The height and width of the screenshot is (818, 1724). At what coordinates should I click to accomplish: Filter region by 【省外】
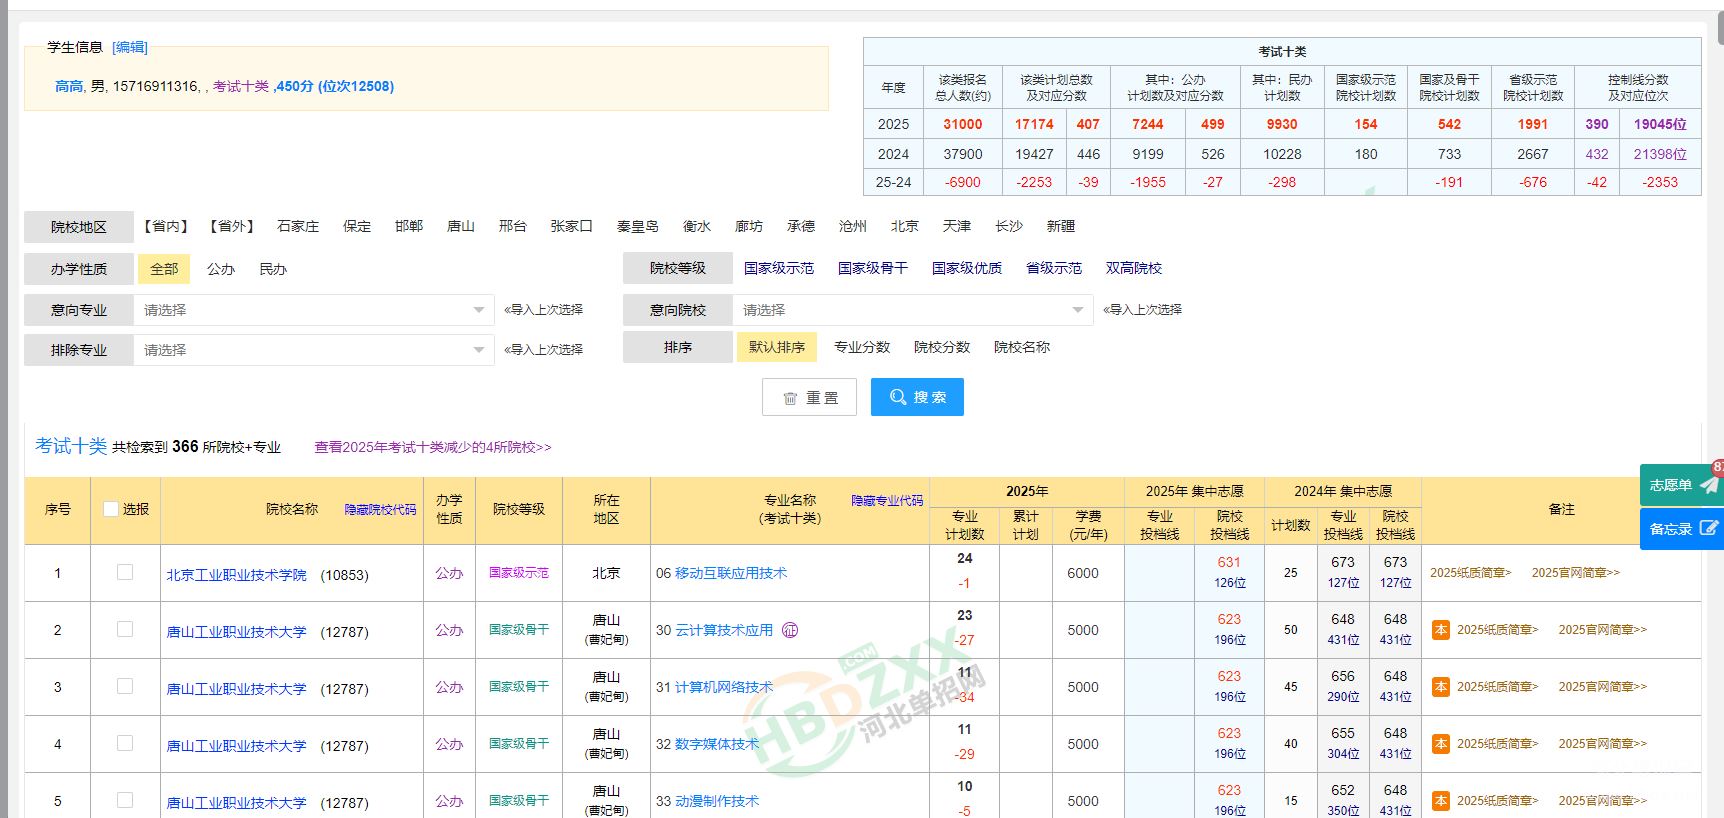click(x=231, y=226)
